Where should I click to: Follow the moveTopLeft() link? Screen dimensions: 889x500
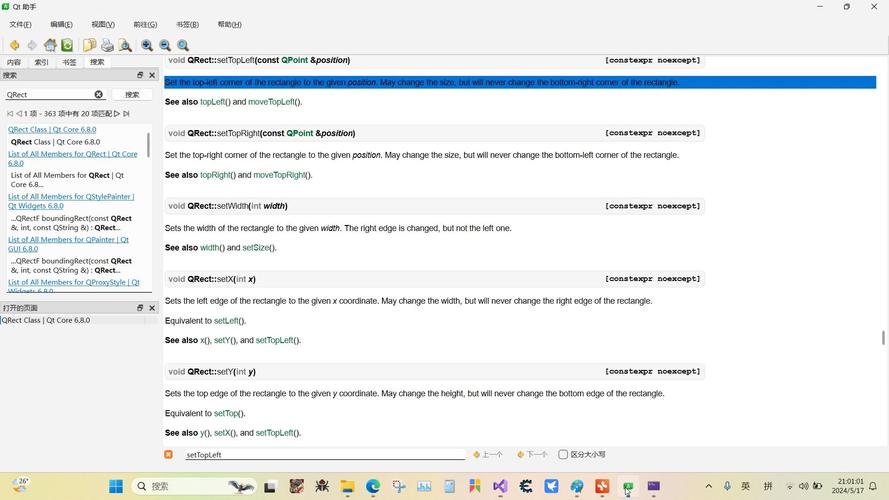pyautogui.click(x=274, y=102)
